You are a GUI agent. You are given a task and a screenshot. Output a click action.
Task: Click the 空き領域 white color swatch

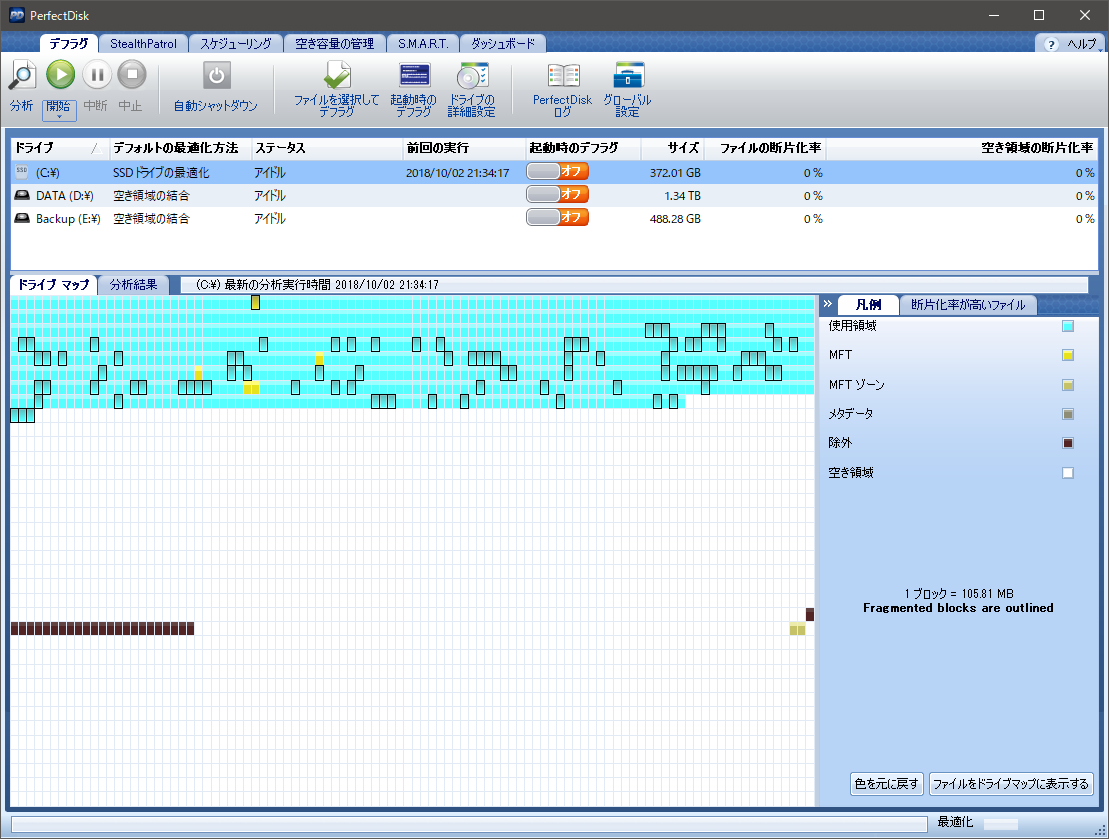(x=1068, y=473)
